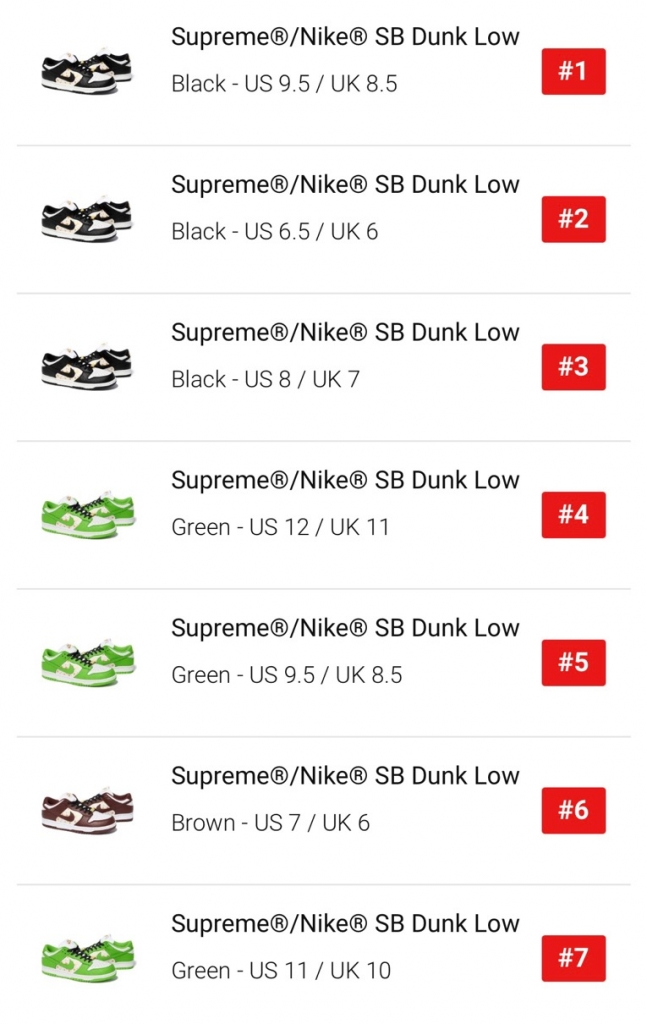The height and width of the screenshot is (1024, 647).
Task: Open the Black US 6.5 sneaker thumbnail
Action: click(x=86, y=217)
